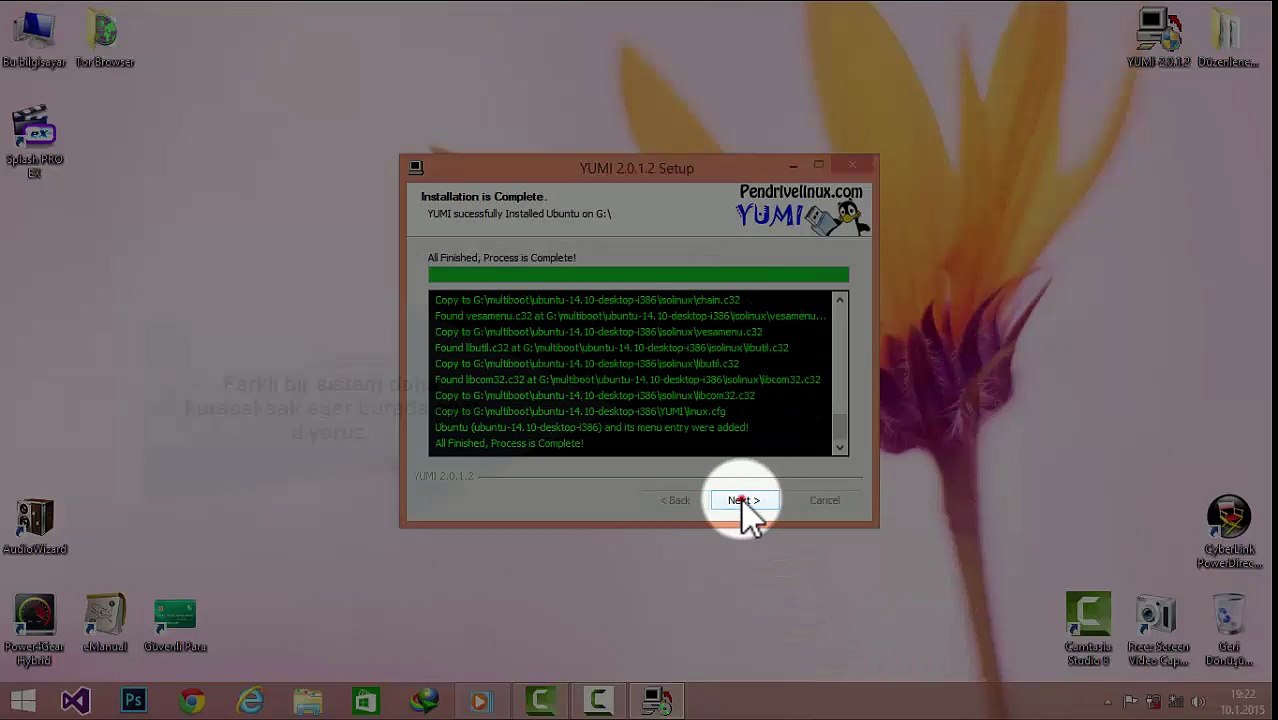Open the volume control in tray
This screenshot has width=1278, height=720.
1198,702
